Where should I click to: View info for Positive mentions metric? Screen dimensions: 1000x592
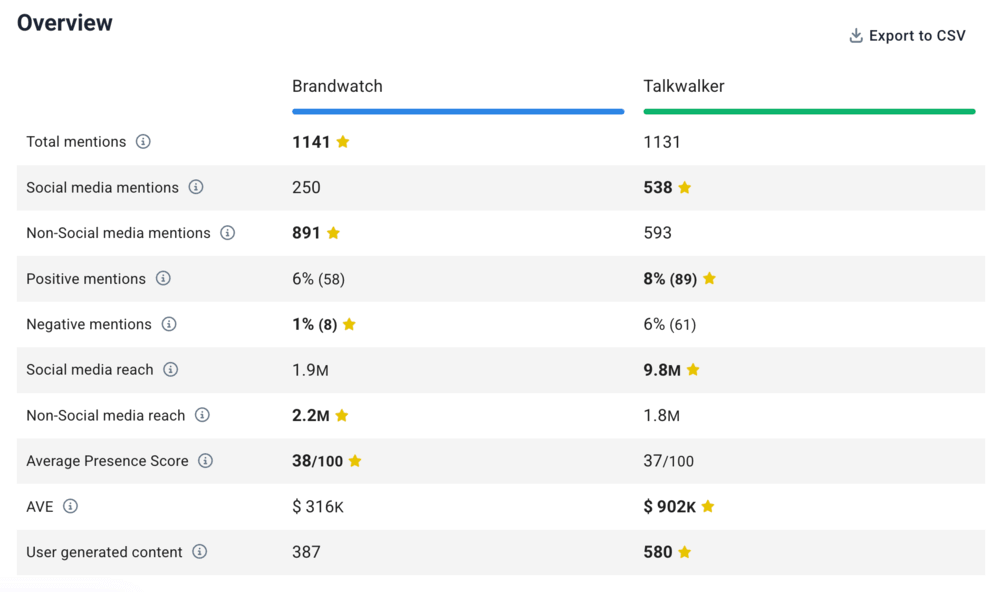(x=163, y=279)
